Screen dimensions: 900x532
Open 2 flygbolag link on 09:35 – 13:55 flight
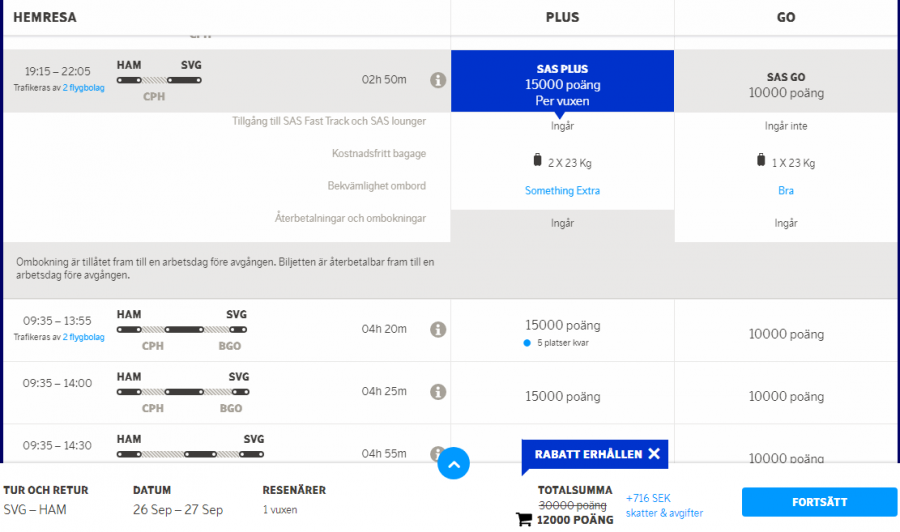pos(83,337)
